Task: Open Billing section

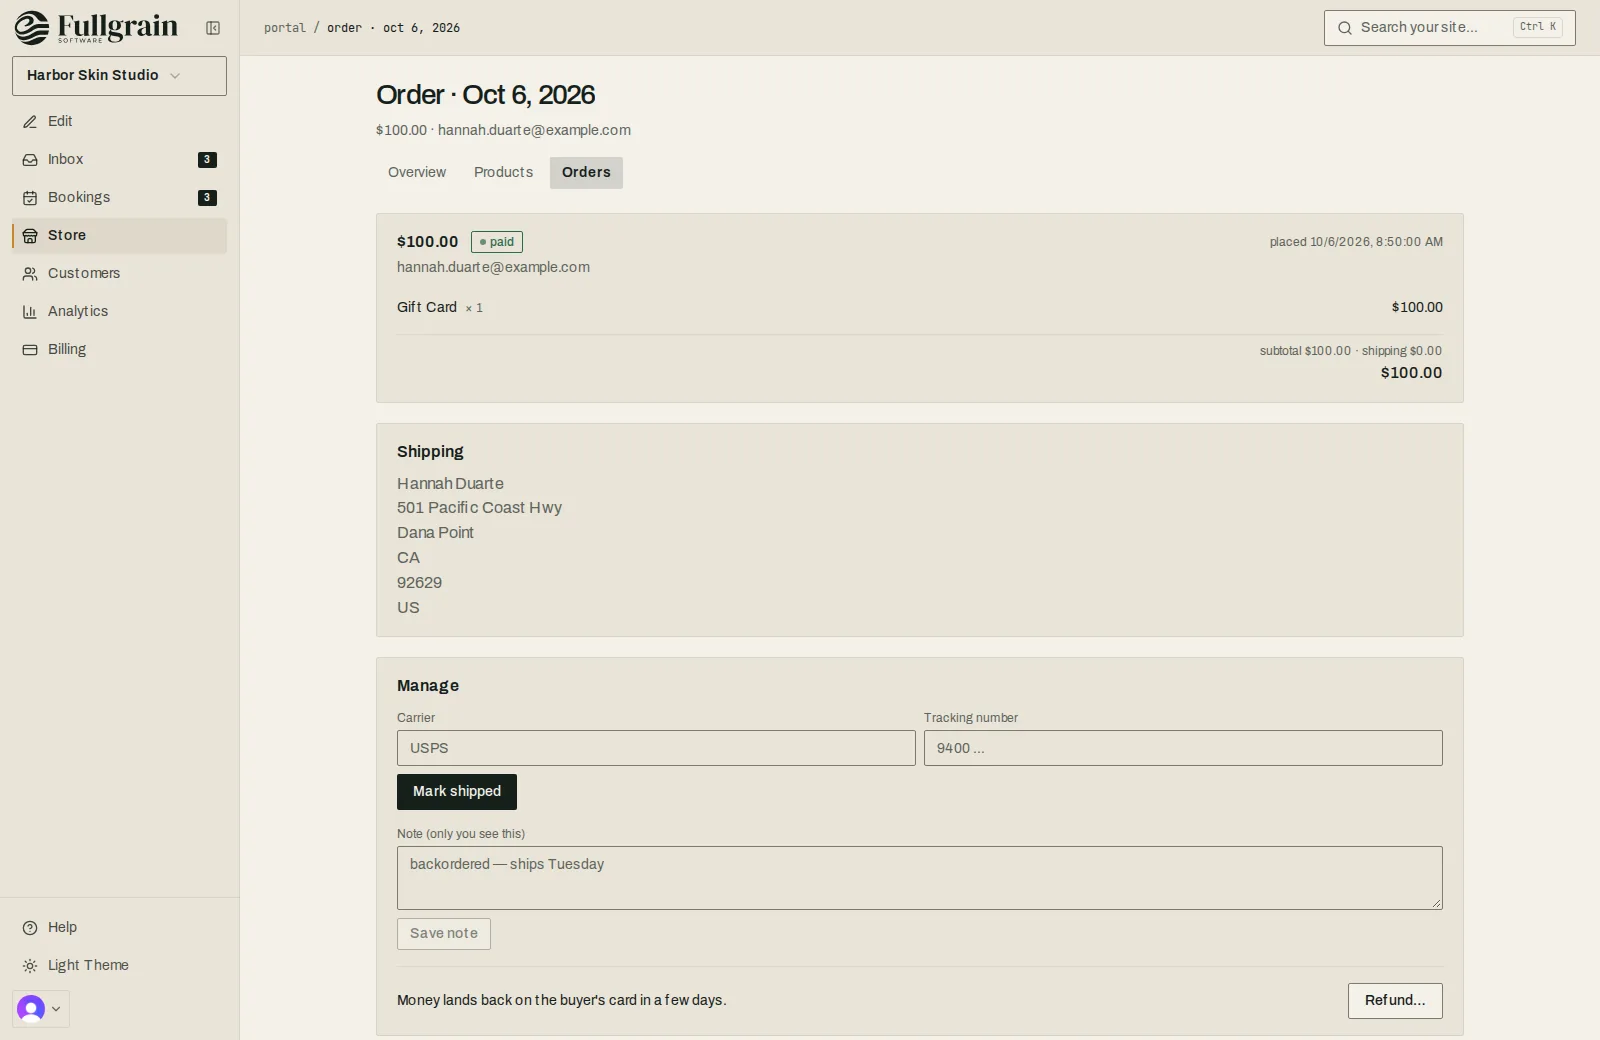Action: 119,350
